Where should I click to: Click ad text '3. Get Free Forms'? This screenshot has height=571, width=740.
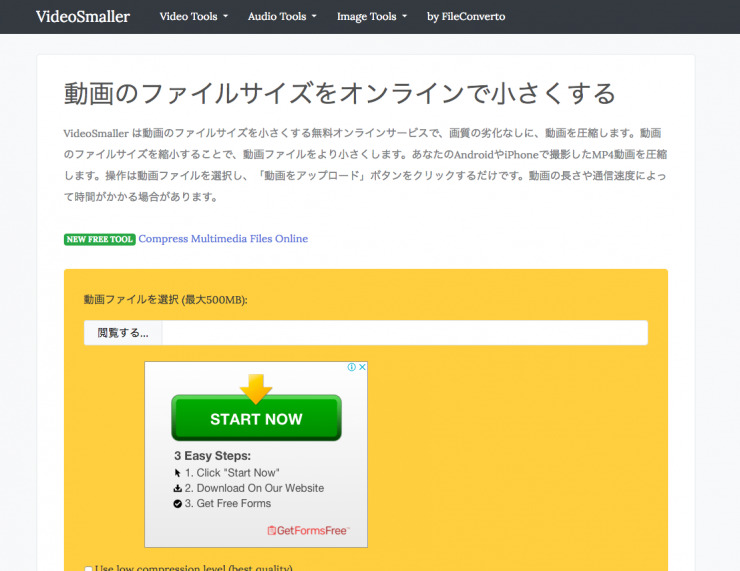tap(228, 504)
